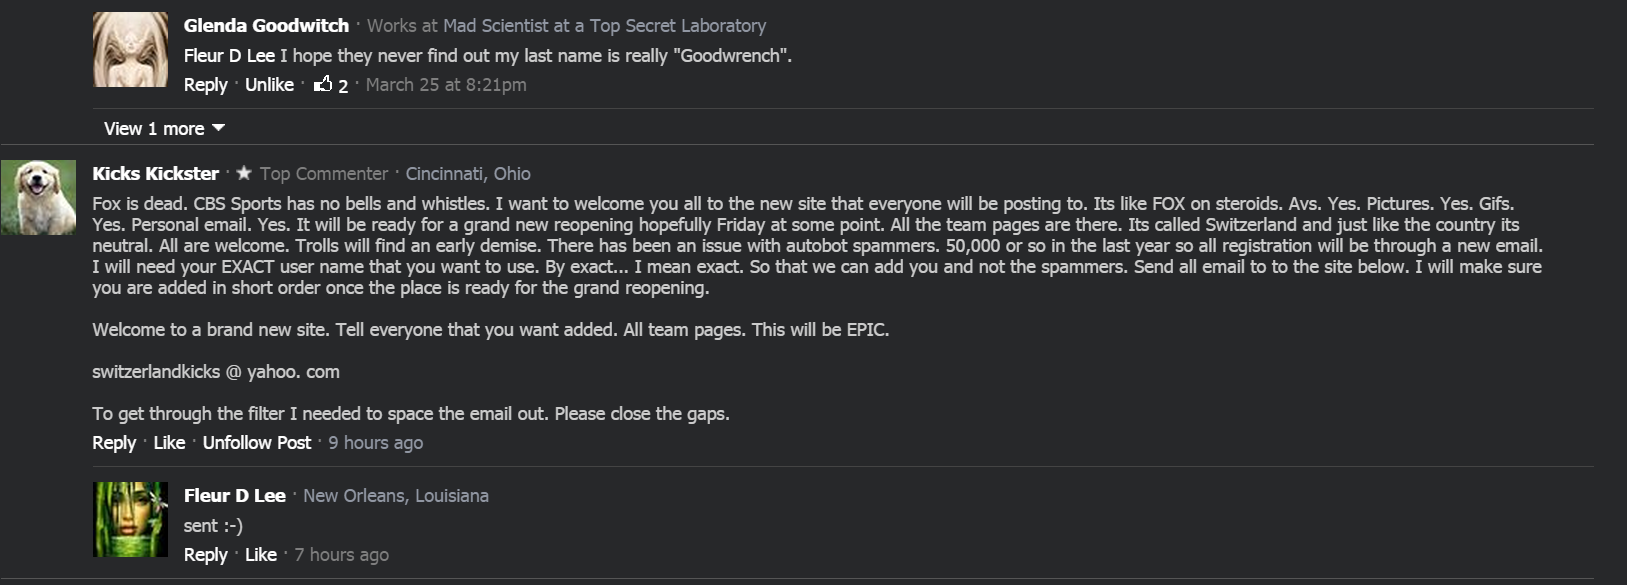Click the 9 hours ago timestamp
1627x585 pixels.
pyautogui.click(x=376, y=443)
